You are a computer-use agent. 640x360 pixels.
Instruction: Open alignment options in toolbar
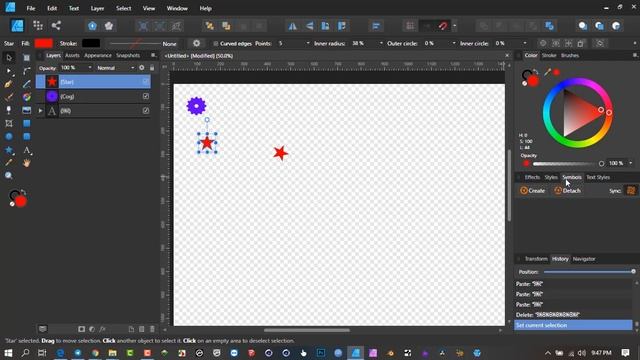point(376,26)
